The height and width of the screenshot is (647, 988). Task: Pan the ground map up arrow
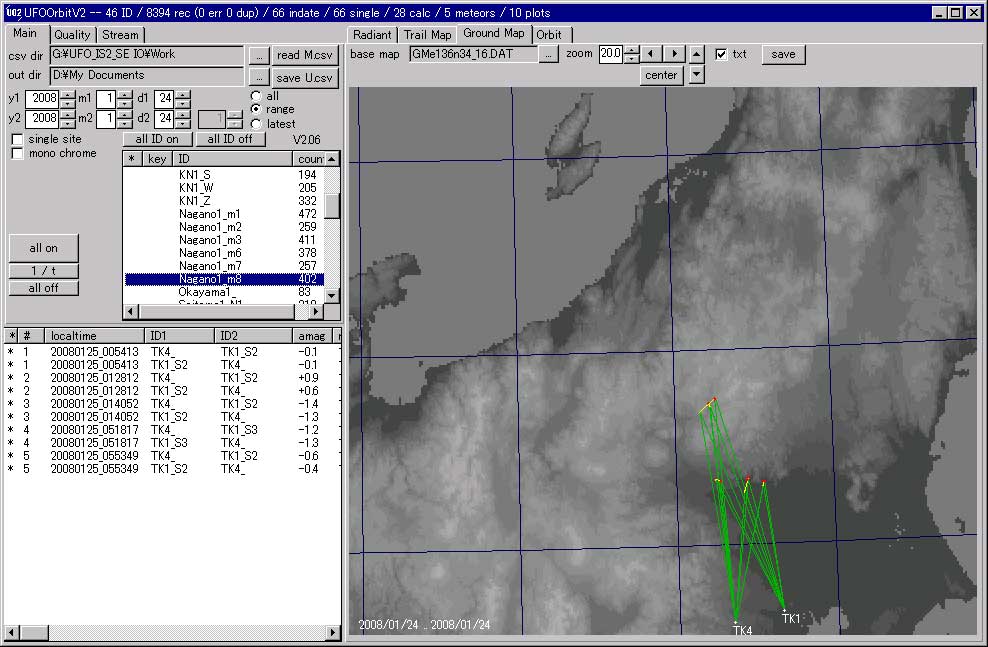[x=697, y=54]
